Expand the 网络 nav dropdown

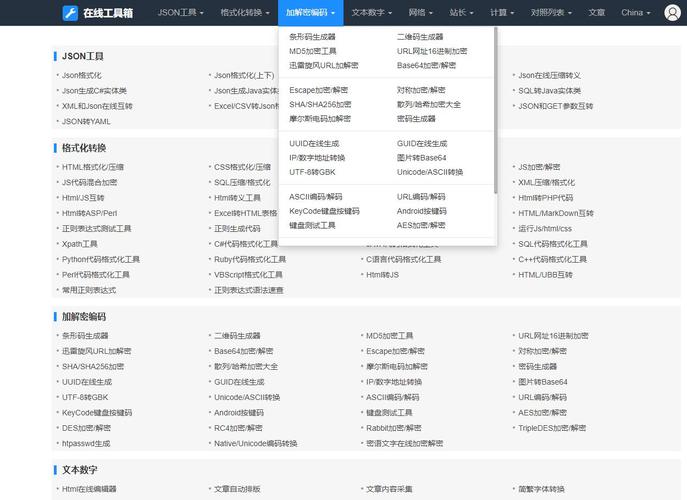[x=420, y=13]
